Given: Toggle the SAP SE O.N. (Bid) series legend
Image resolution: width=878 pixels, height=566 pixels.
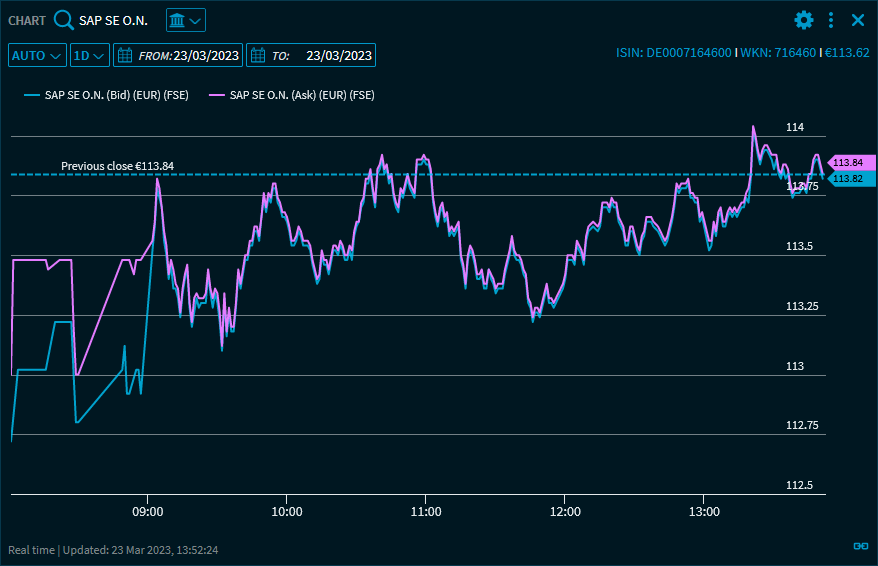Looking at the screenshot, I should [x=109, y=95].
